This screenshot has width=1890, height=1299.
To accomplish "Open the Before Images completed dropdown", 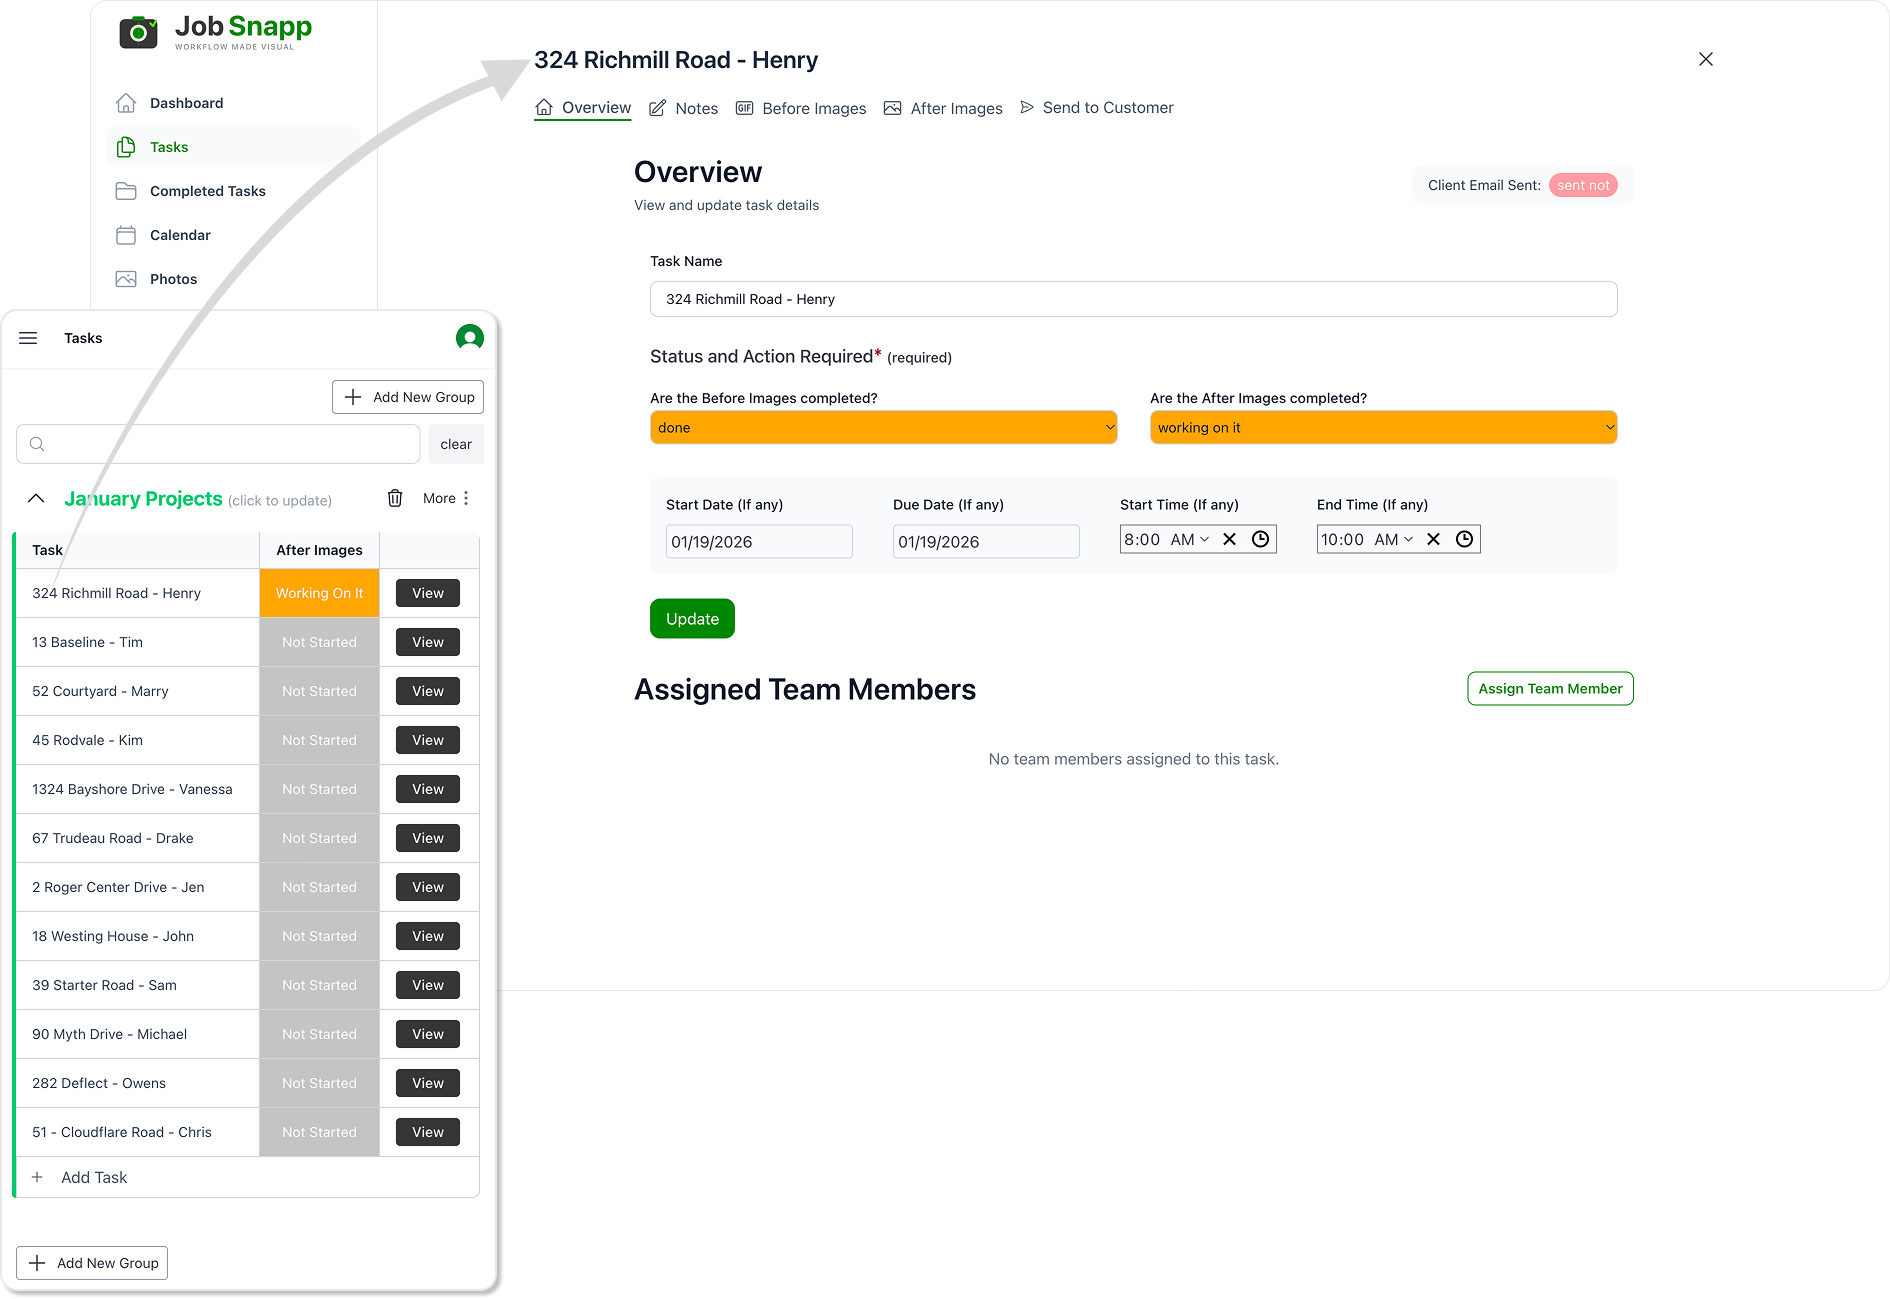I will tap(882, 427).
